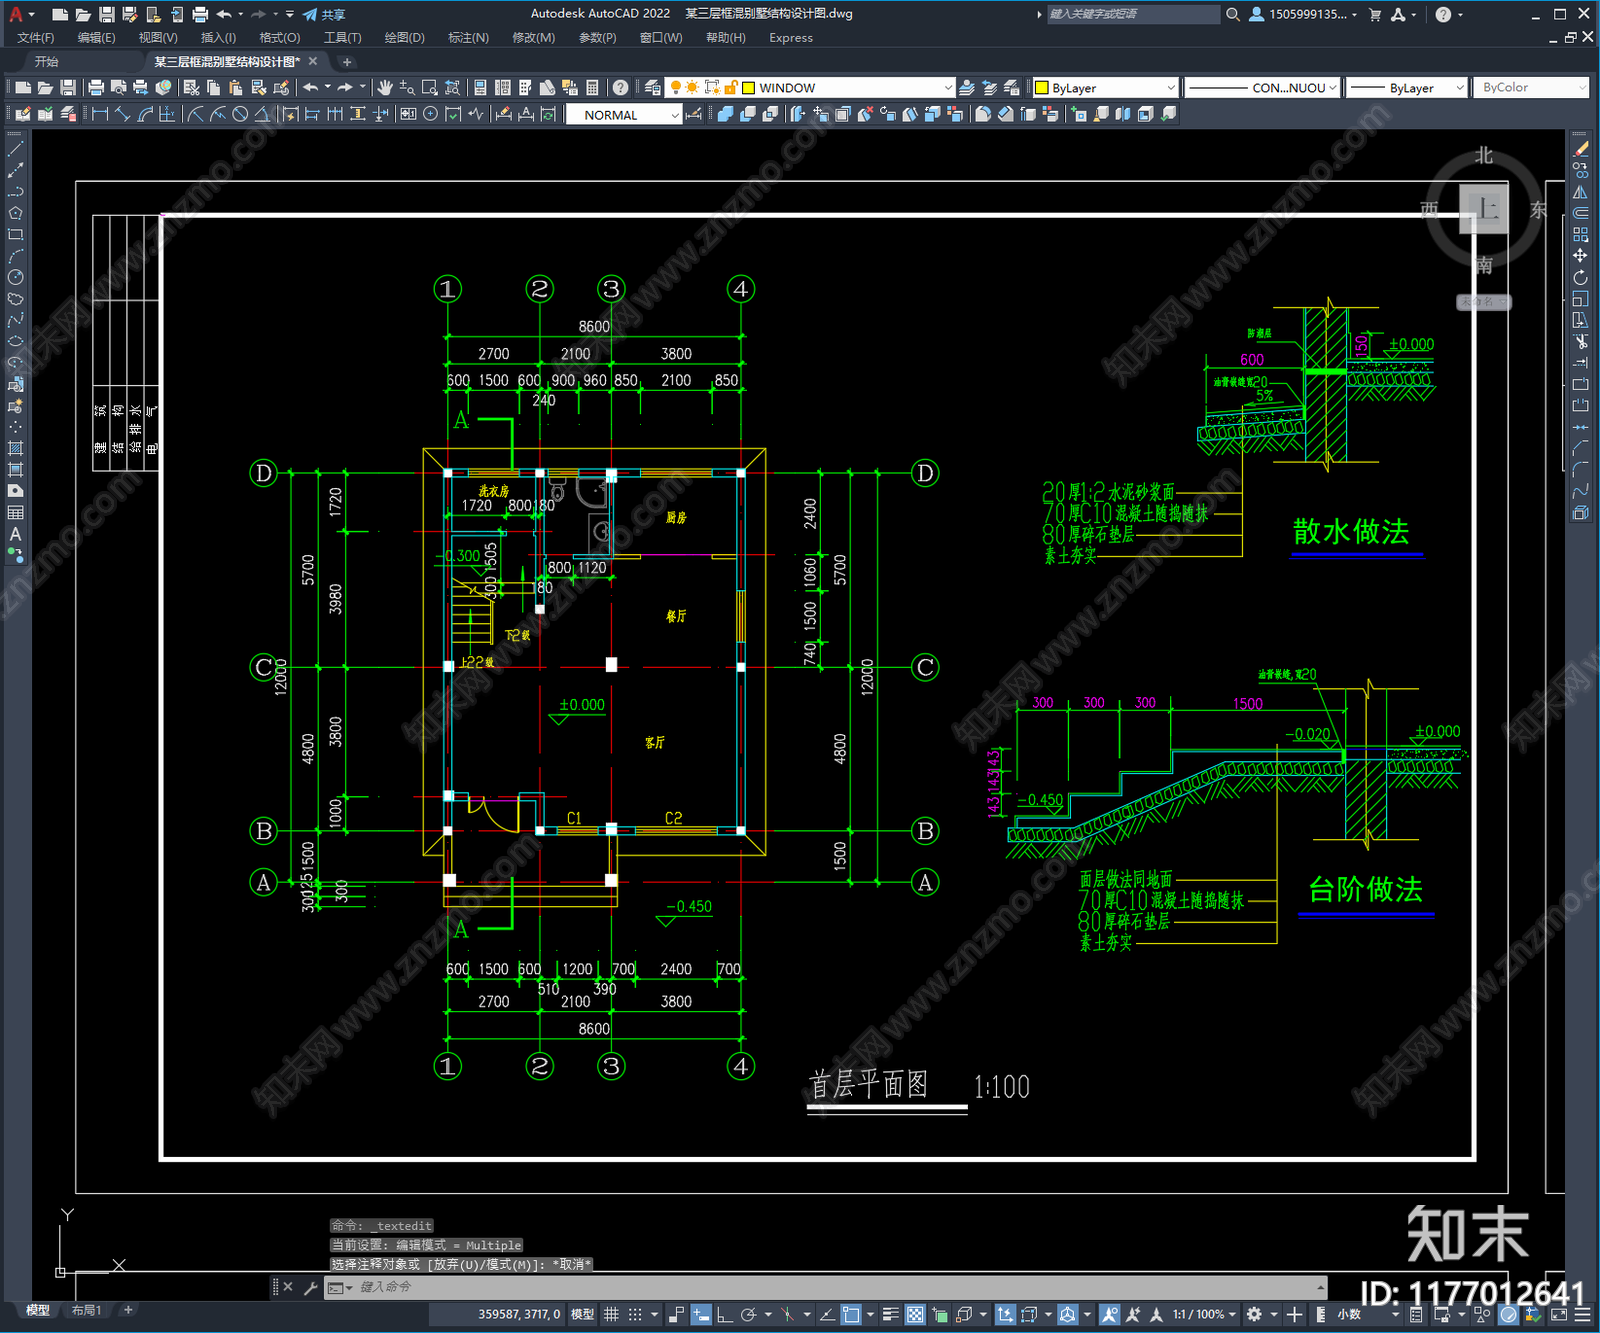This screenshot has height=1333, width=1600.
Task: Add a new drawing tab with plus
Action: coord(347,62)
